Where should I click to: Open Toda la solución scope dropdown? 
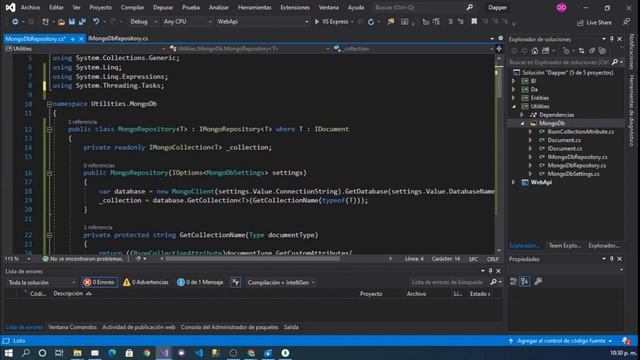(41, 282)
